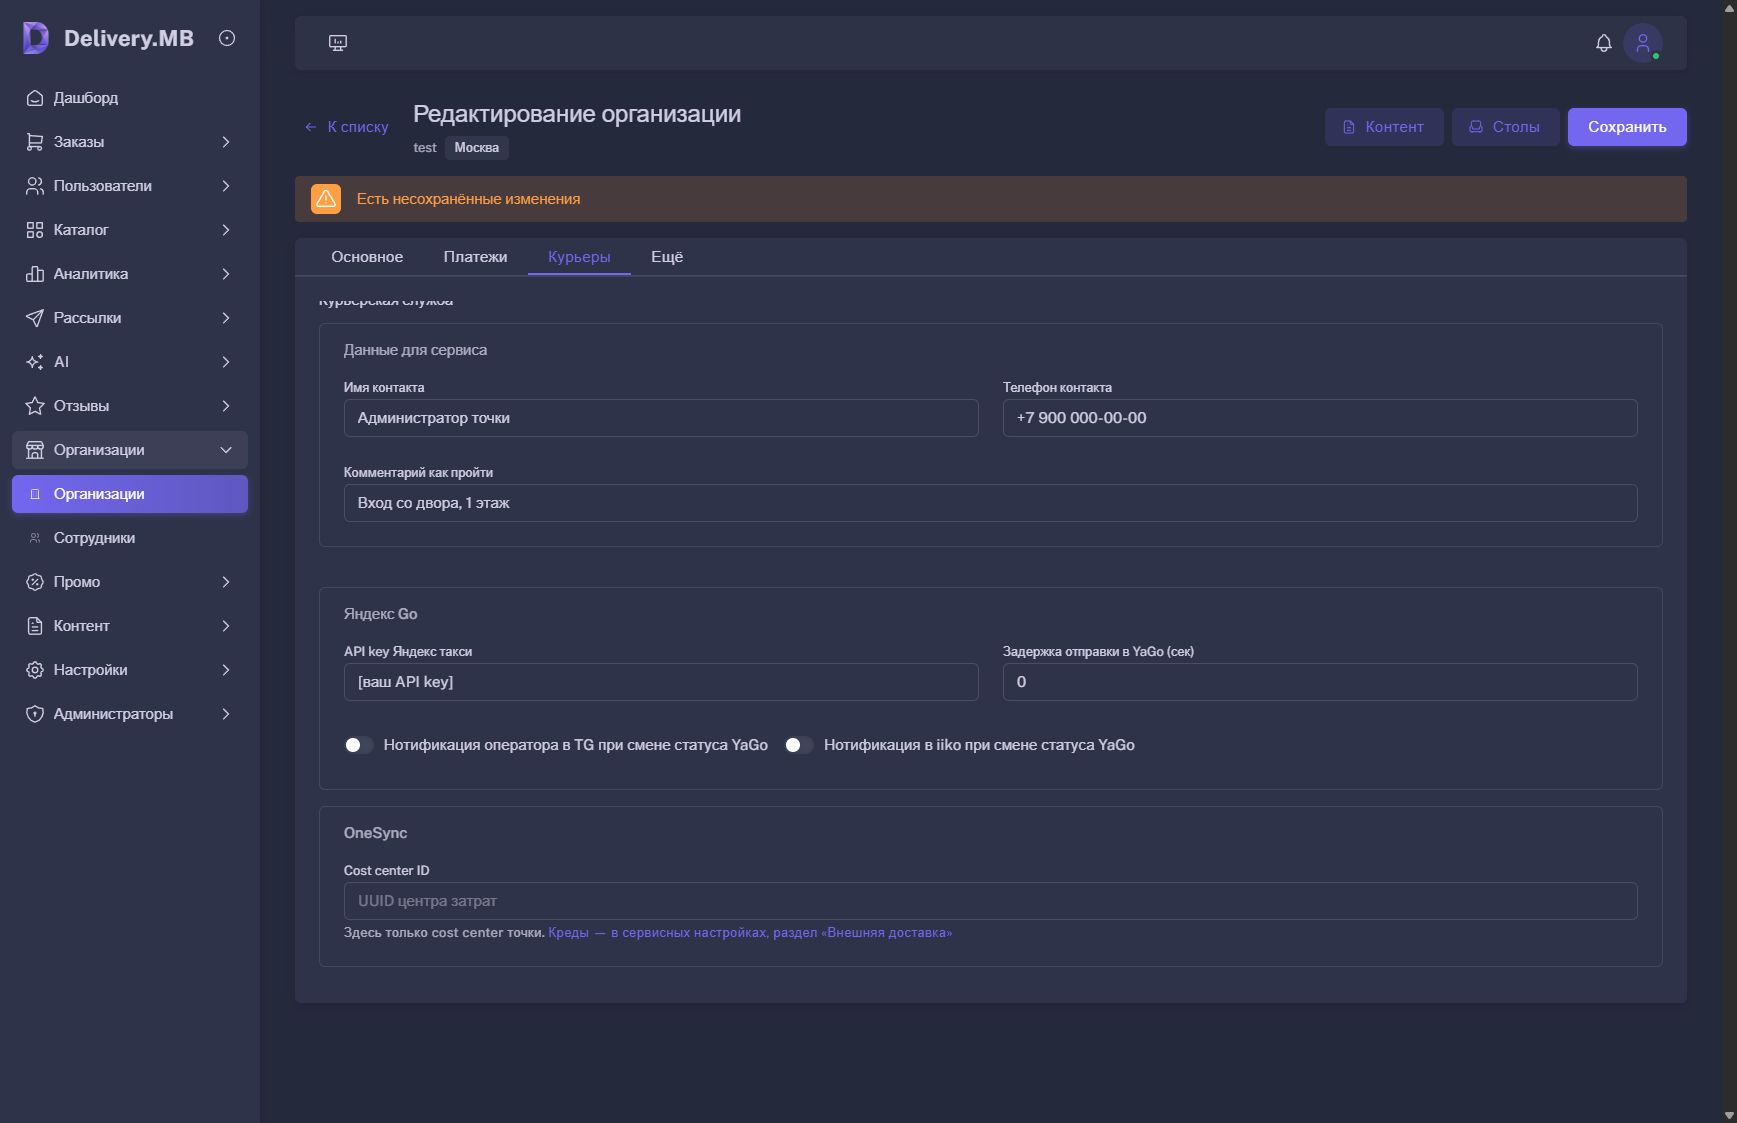The height and width of the screenshot is (1123, 1737).
Task: Go back via К списку link
Action: (347, 127)
